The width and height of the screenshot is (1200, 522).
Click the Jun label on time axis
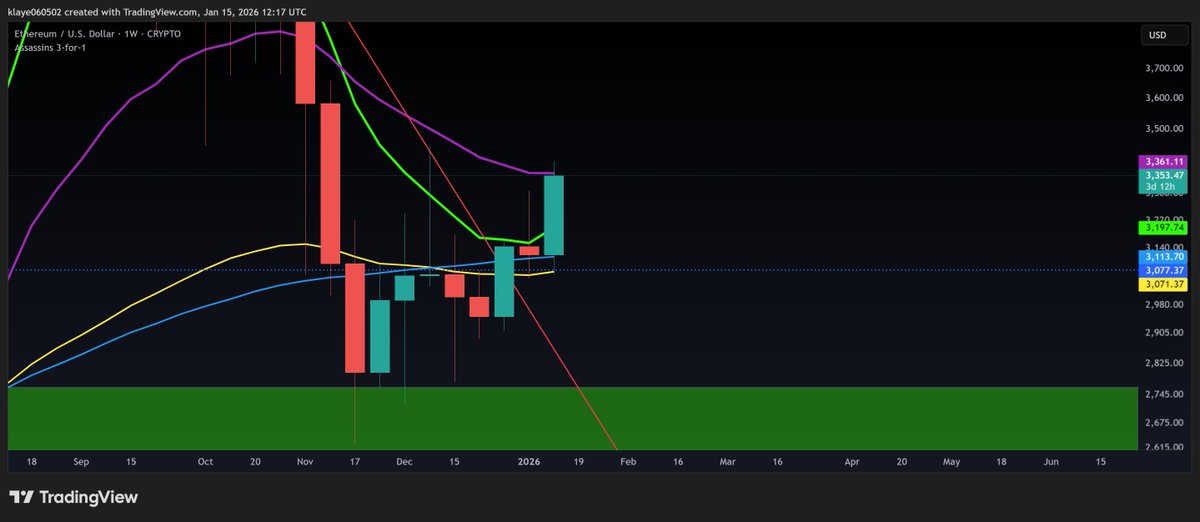tap(1051, 462)
